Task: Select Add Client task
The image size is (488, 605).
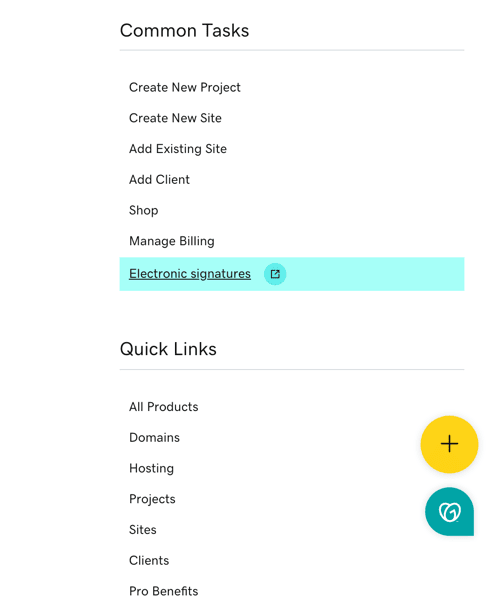Action: (159, 179)
